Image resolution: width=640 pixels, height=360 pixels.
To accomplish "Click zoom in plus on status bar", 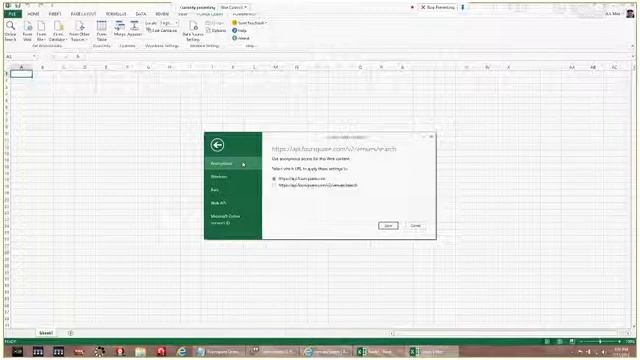I will tap(619, 341).
